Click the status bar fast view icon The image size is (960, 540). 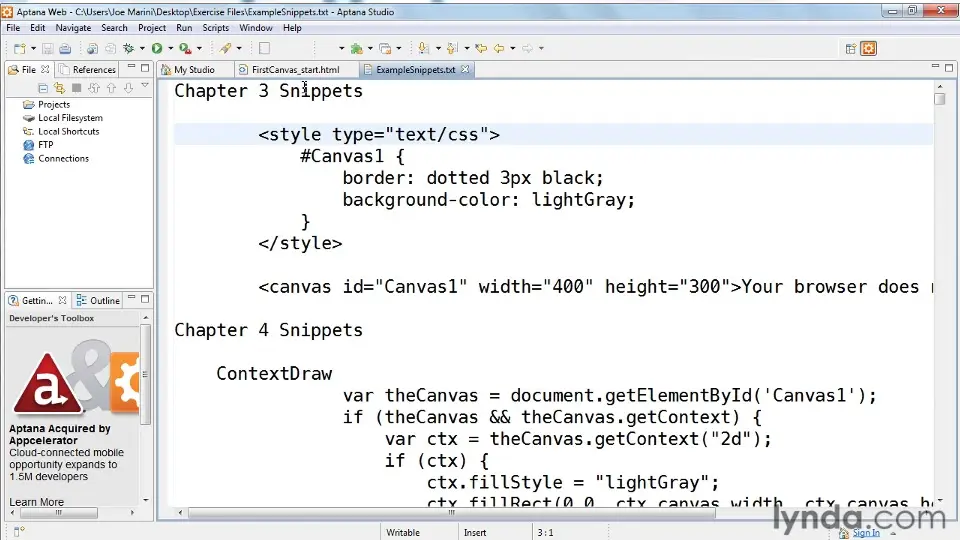pos(18,531)
